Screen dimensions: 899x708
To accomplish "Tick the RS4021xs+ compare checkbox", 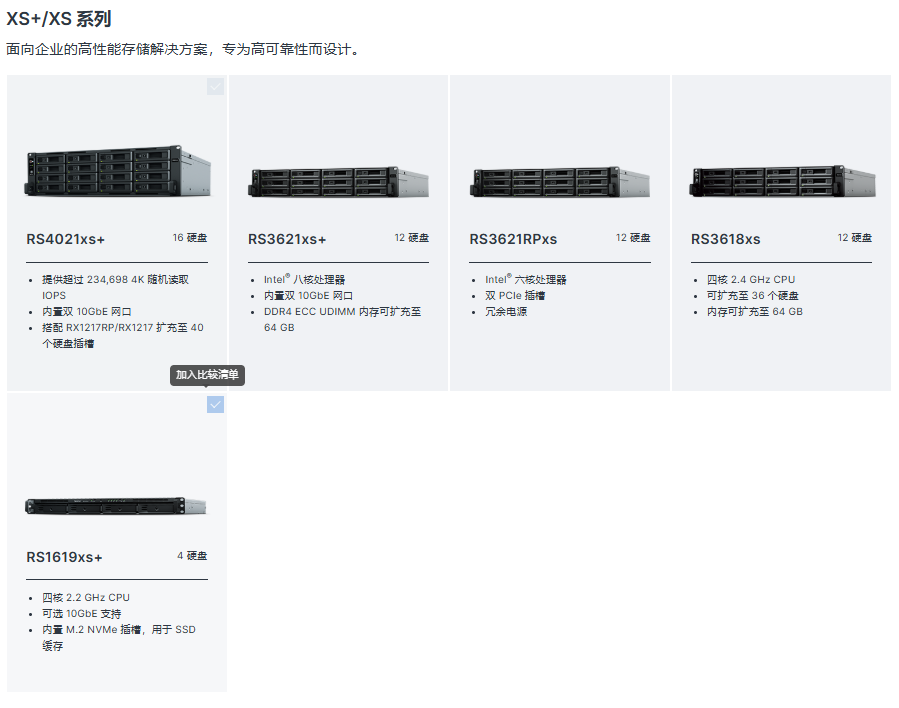I will pyautogui.click(x=215, y=87).
